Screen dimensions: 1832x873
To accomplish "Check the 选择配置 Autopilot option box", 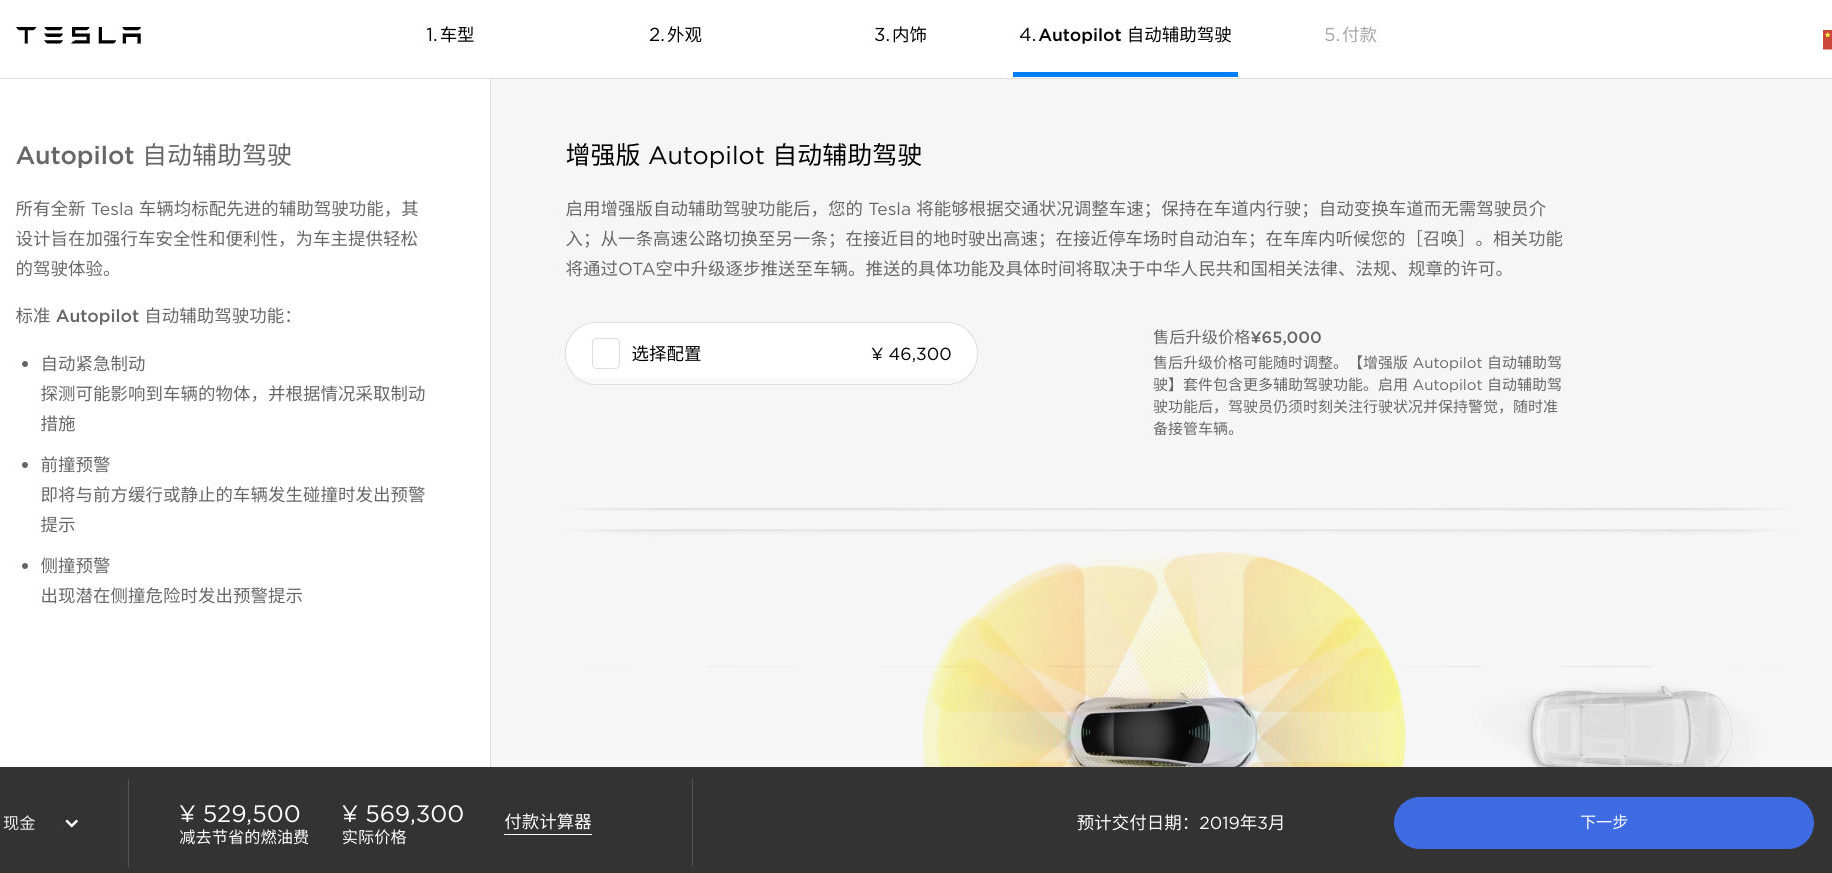I will [x=606, y=353].
